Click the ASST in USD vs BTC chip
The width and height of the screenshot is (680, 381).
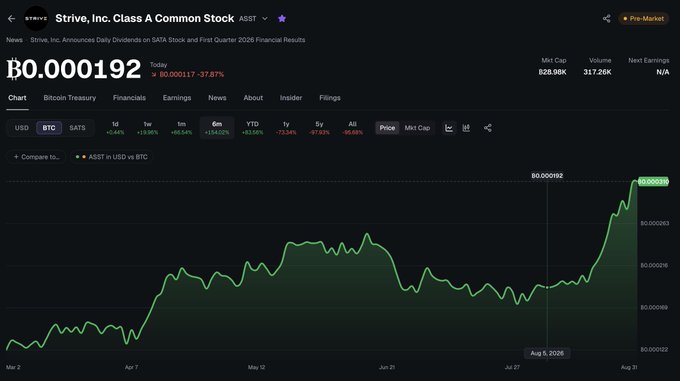pyautogui.click(x=112, y=157)
